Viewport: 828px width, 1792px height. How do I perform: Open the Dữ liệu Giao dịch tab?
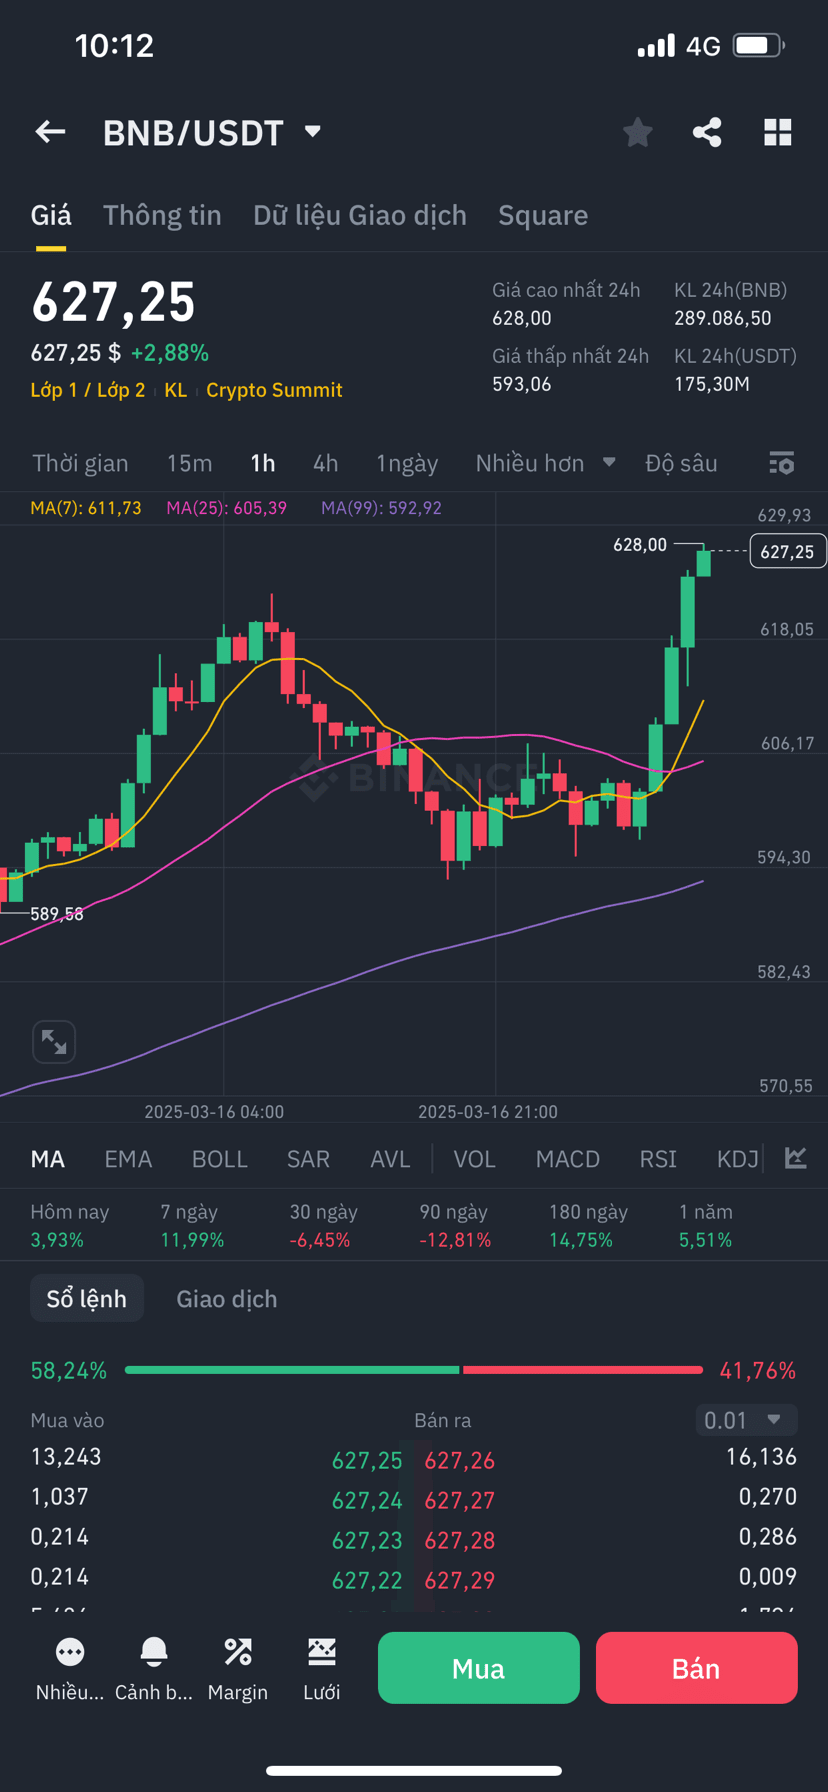pos(360,215)
